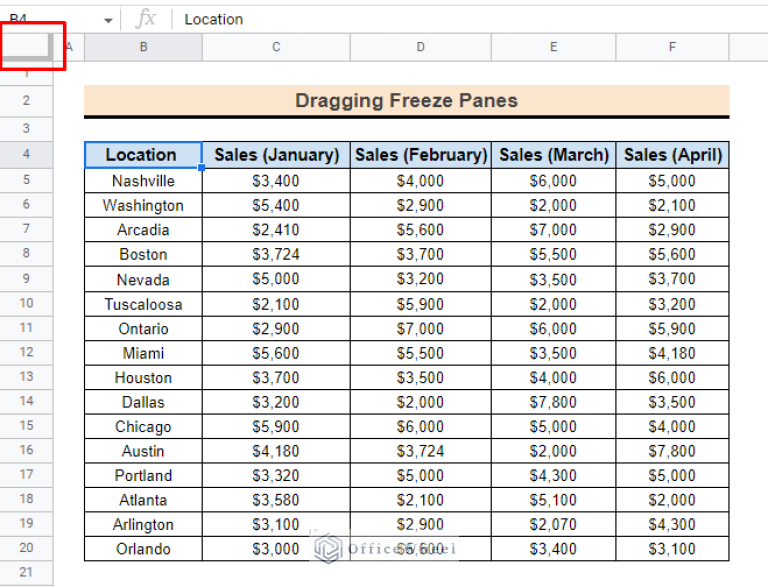Click Arcadia's January value $2,410
The image size is (768, 587).
click(276, 230)
